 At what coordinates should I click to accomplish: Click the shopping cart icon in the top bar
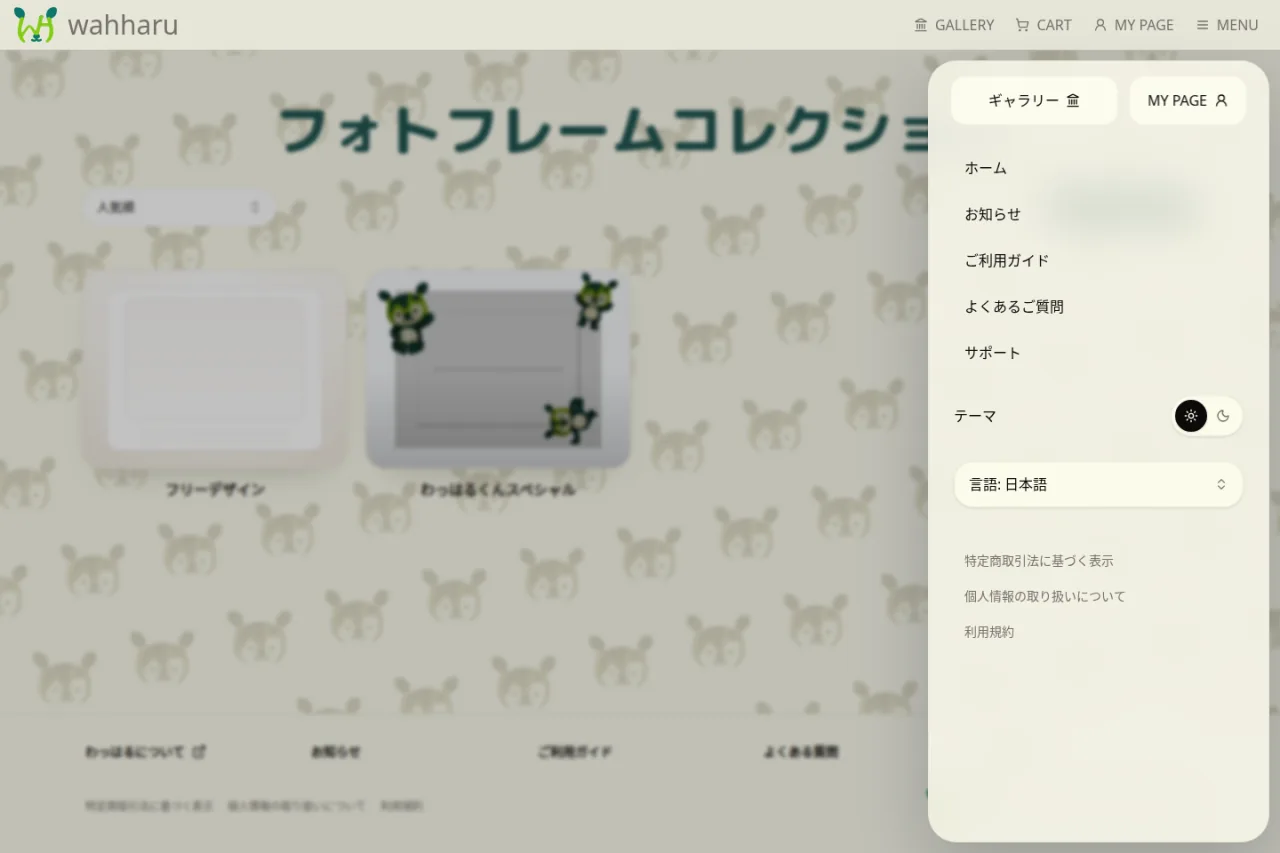tap(1022, 25)
